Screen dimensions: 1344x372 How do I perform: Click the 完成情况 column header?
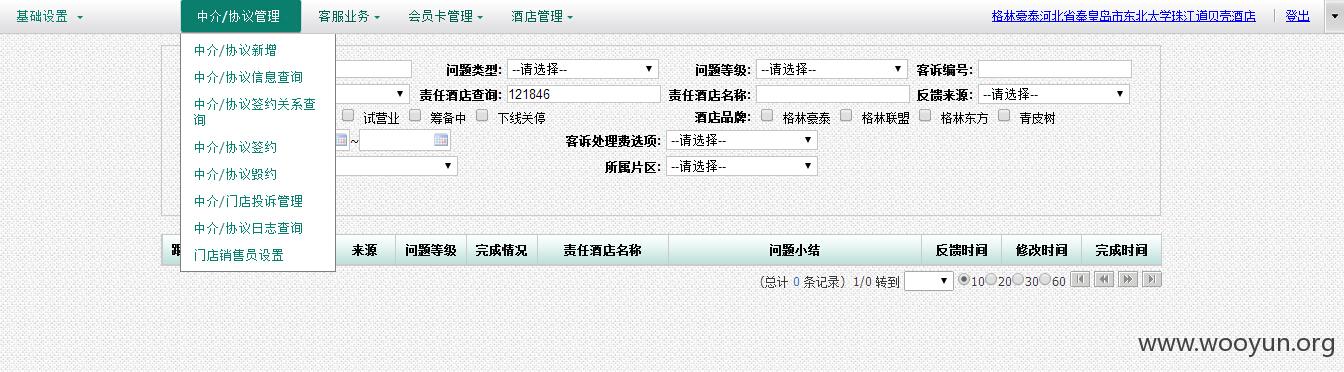(501, 250)
